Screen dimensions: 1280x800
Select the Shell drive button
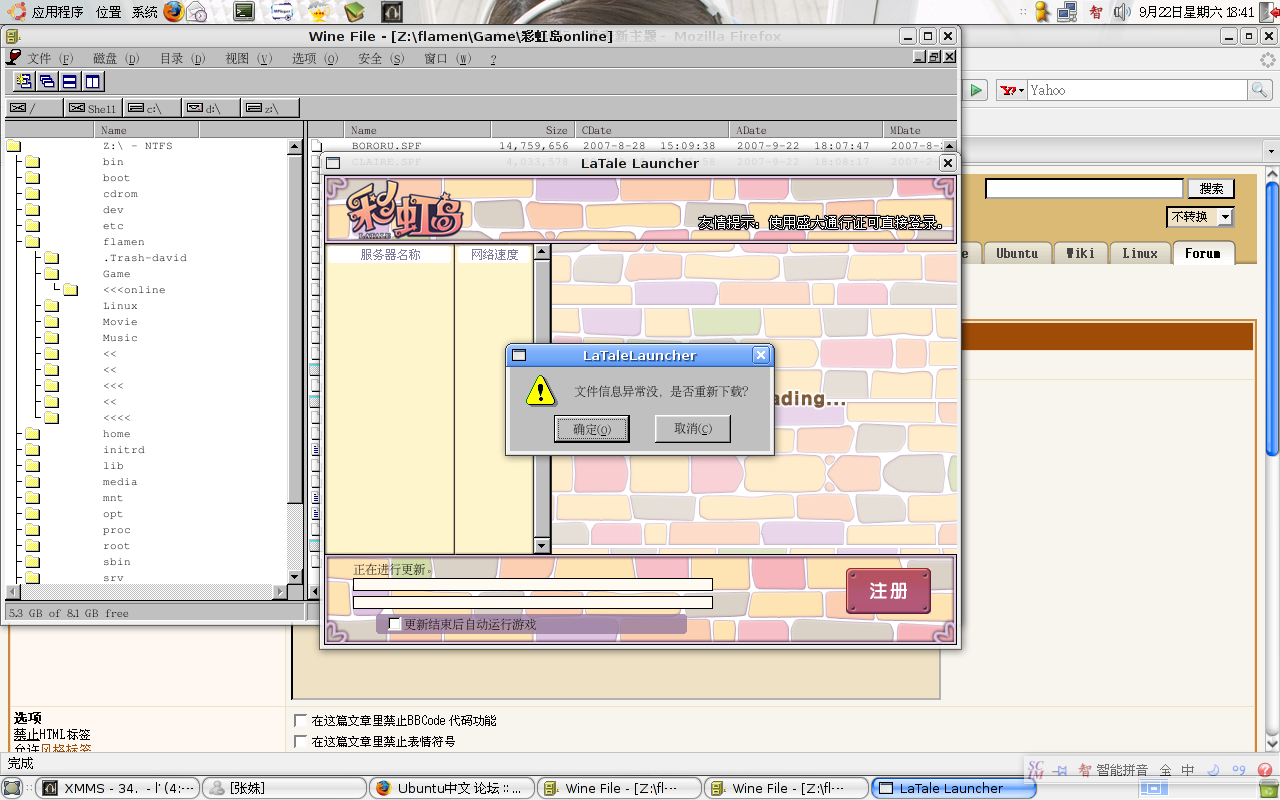tap(92, 107)
